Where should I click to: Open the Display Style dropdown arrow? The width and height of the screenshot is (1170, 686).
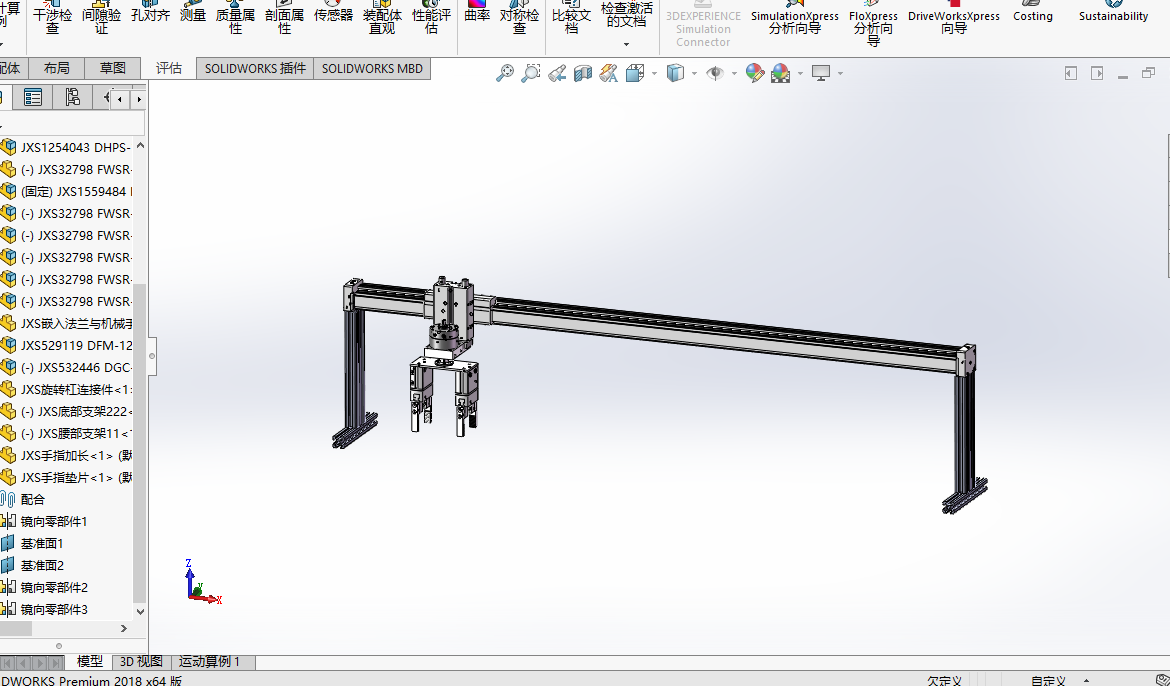(694, 73)
